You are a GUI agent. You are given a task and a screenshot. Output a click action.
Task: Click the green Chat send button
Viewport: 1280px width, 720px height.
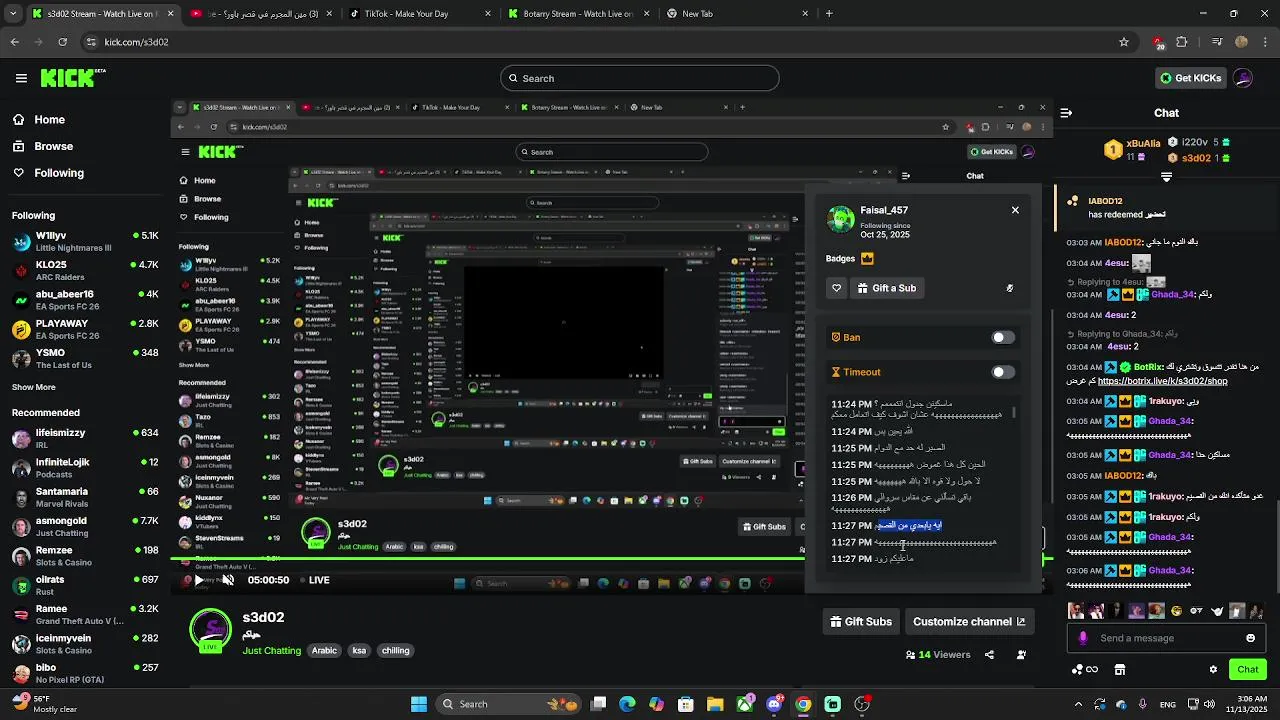coord(1247,670)
